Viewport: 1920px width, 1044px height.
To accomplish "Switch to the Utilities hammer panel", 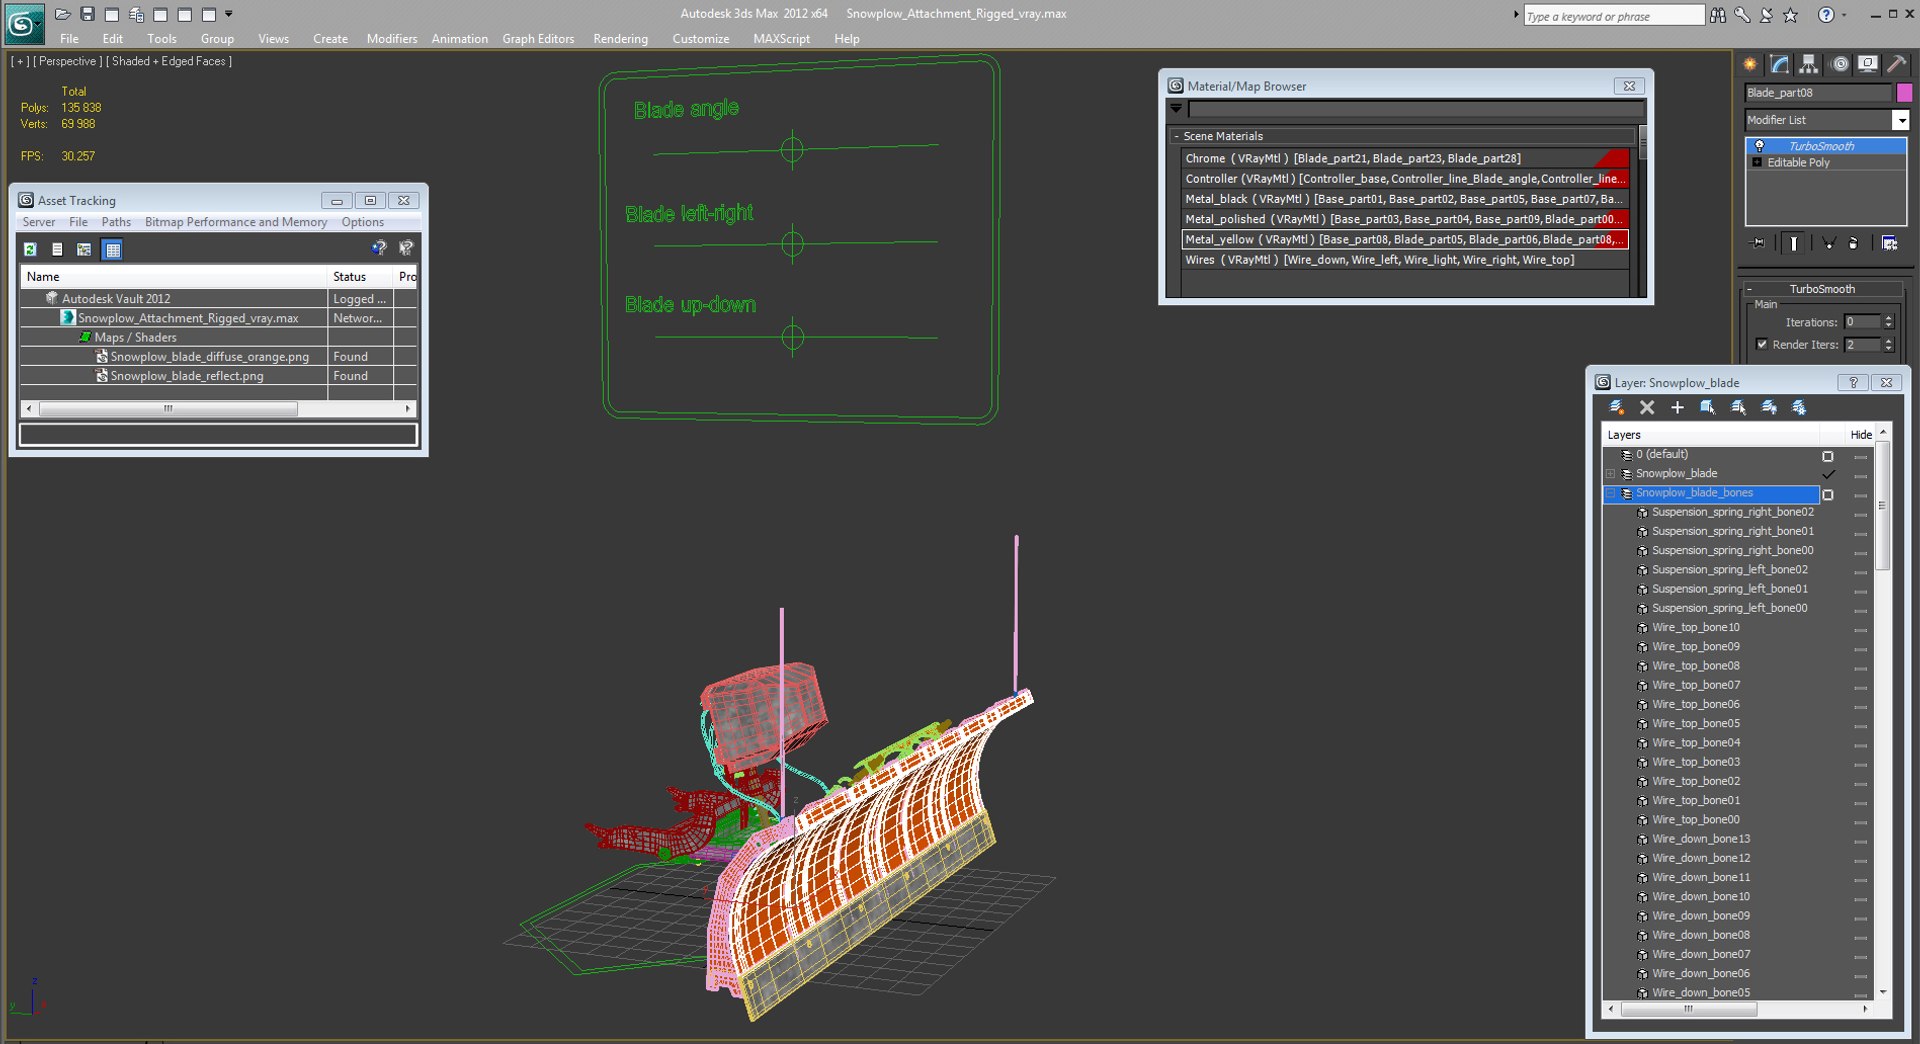I will tap(1896, 64).
